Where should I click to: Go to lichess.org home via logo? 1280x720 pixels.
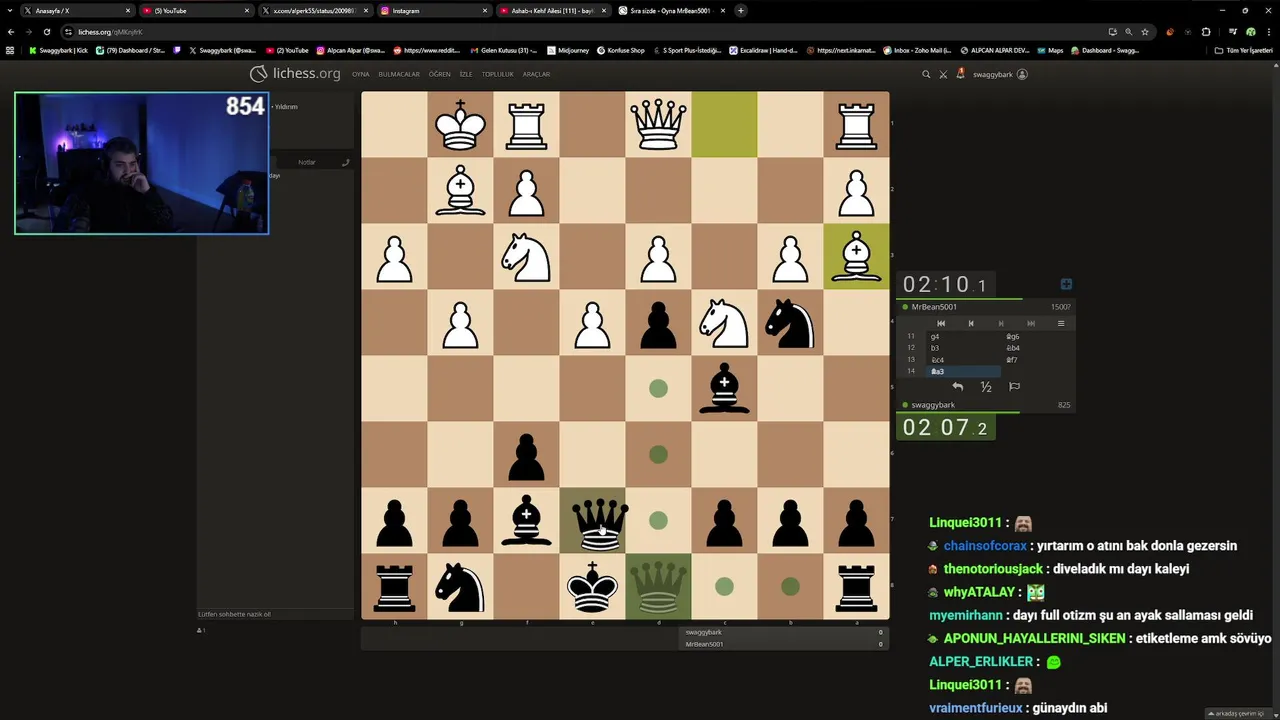[x=295, y=73]
